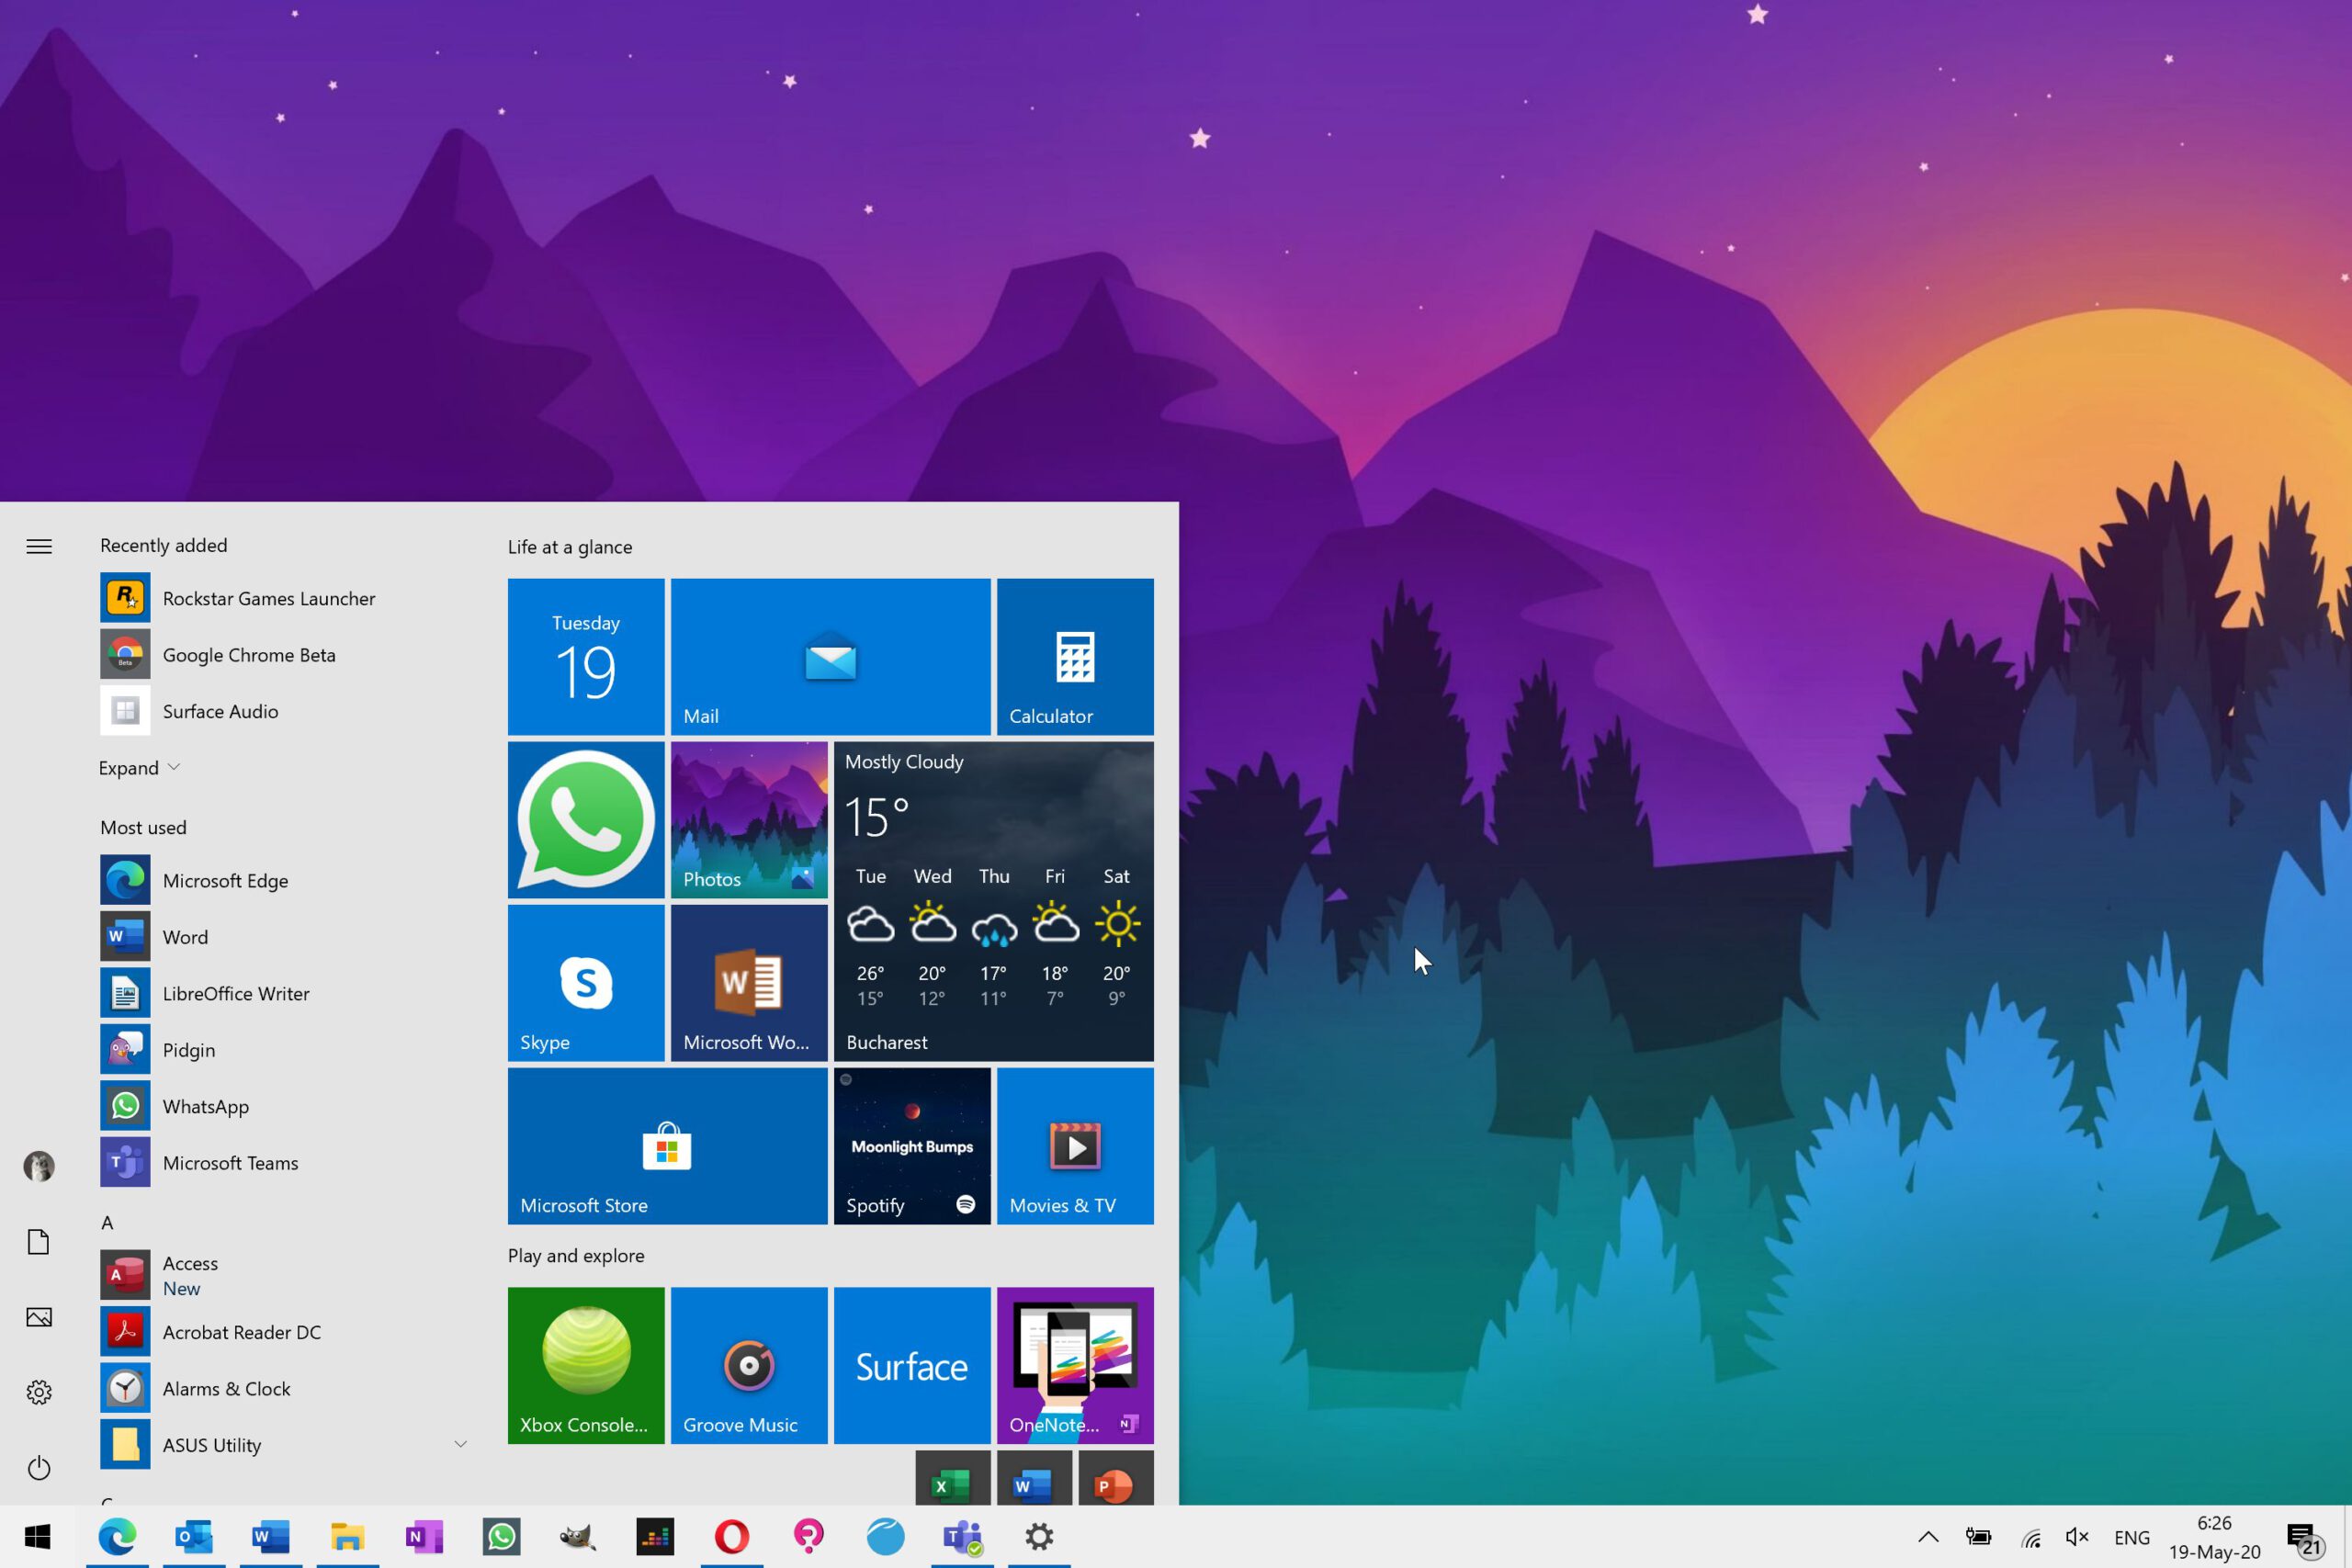
Task: Click the Play and explore group header
Action: tap(576, 1256)
